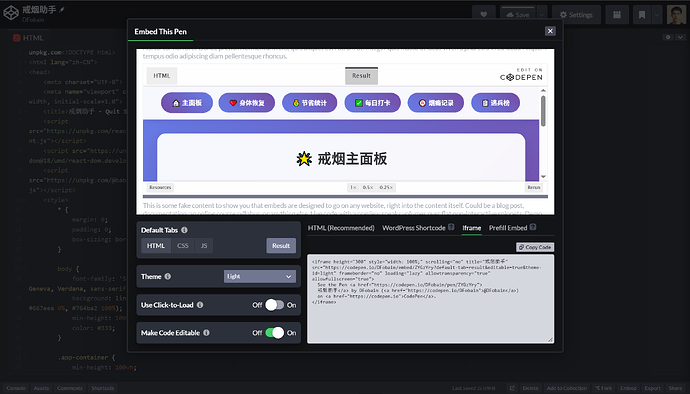The height and width of the screenshot is (394, 690).
Task: Select the Prefill Embed tab
Action: pos(508,228)
